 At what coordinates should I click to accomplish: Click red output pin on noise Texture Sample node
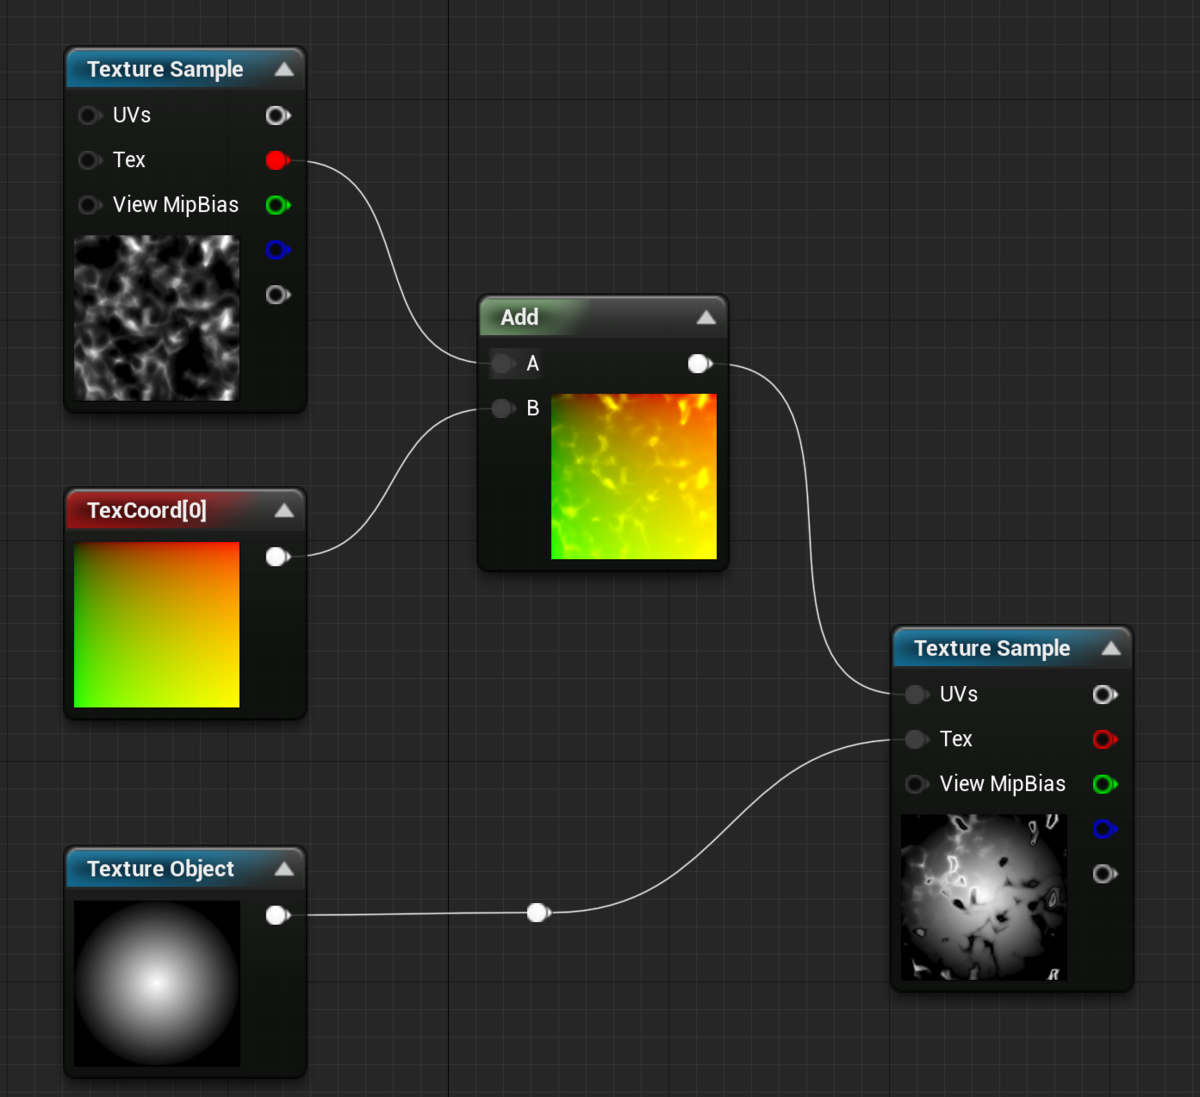(x=278, y=160)
